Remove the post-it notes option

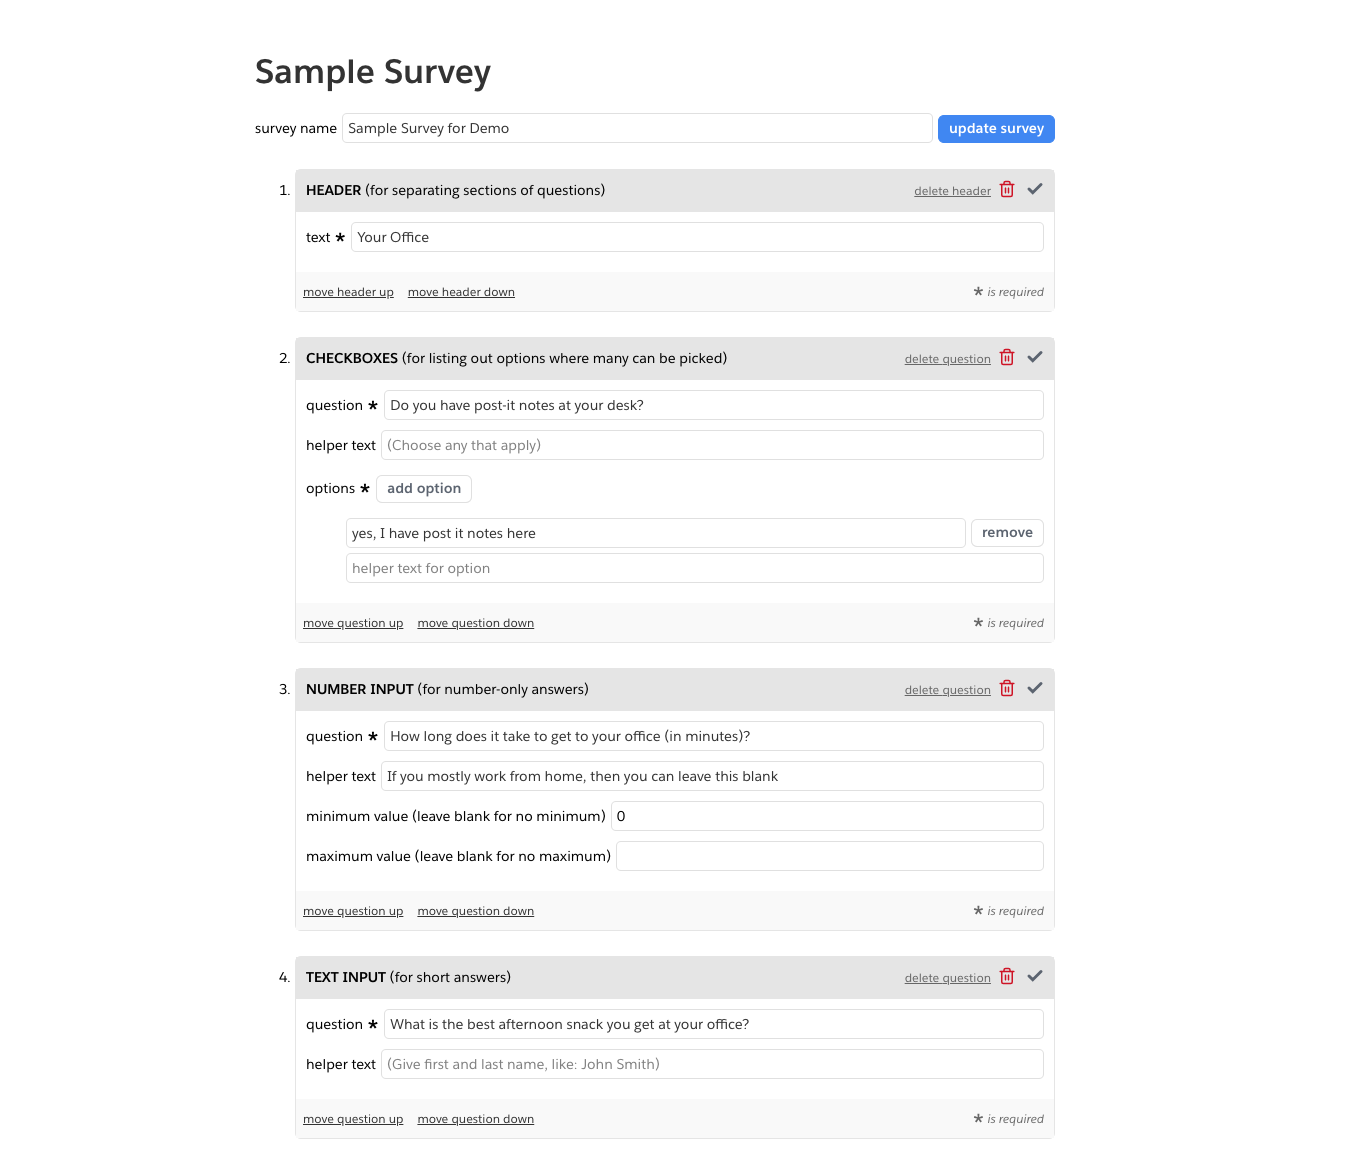1007,532
